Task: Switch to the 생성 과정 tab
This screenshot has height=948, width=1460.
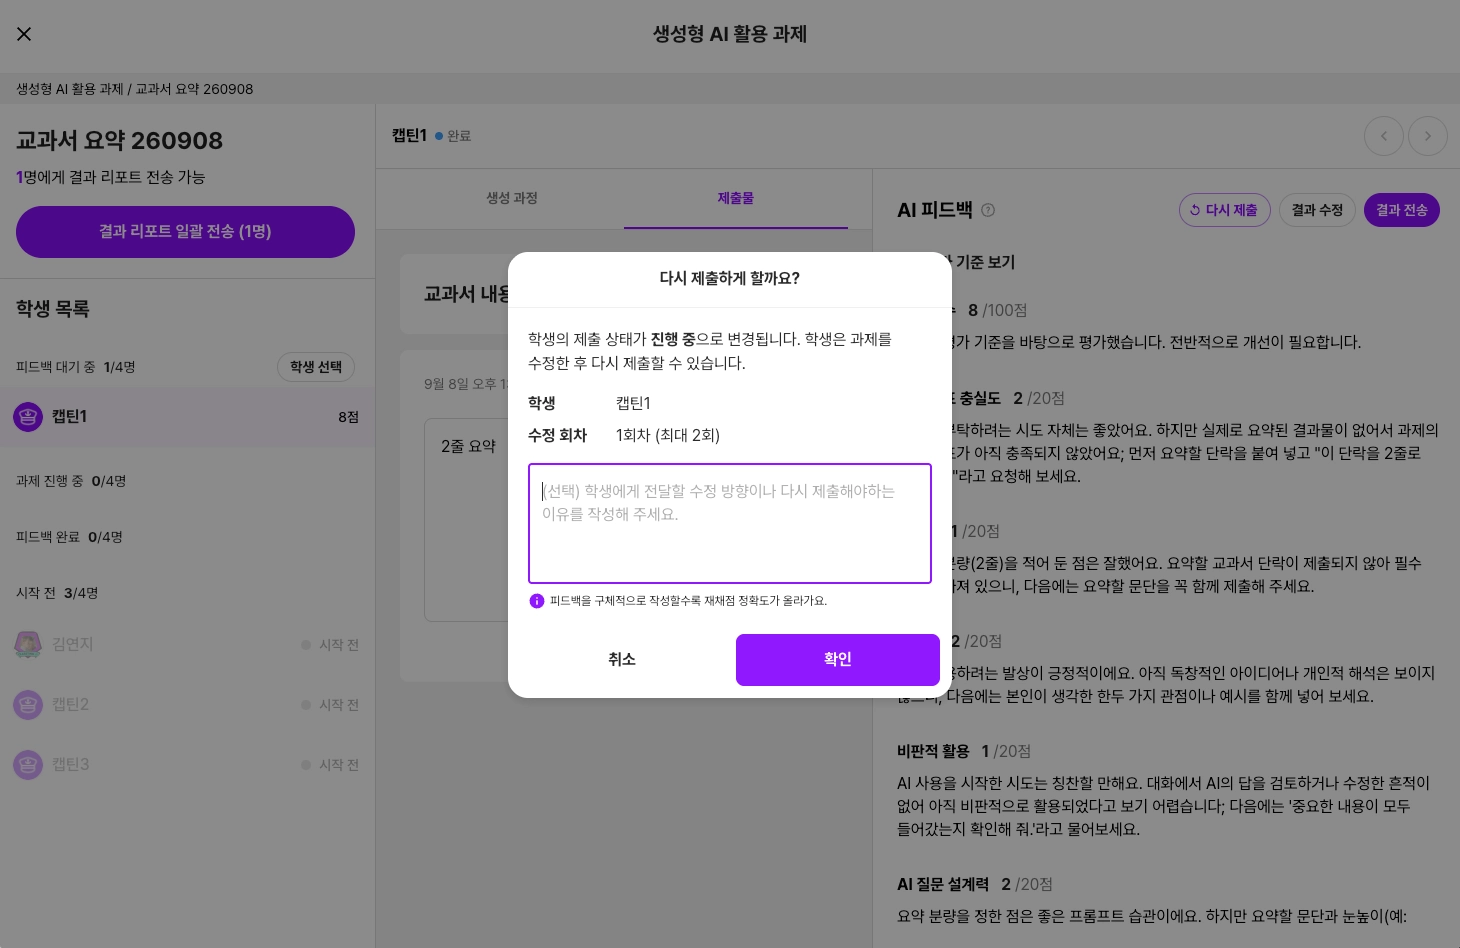Action: pos(512,198)
